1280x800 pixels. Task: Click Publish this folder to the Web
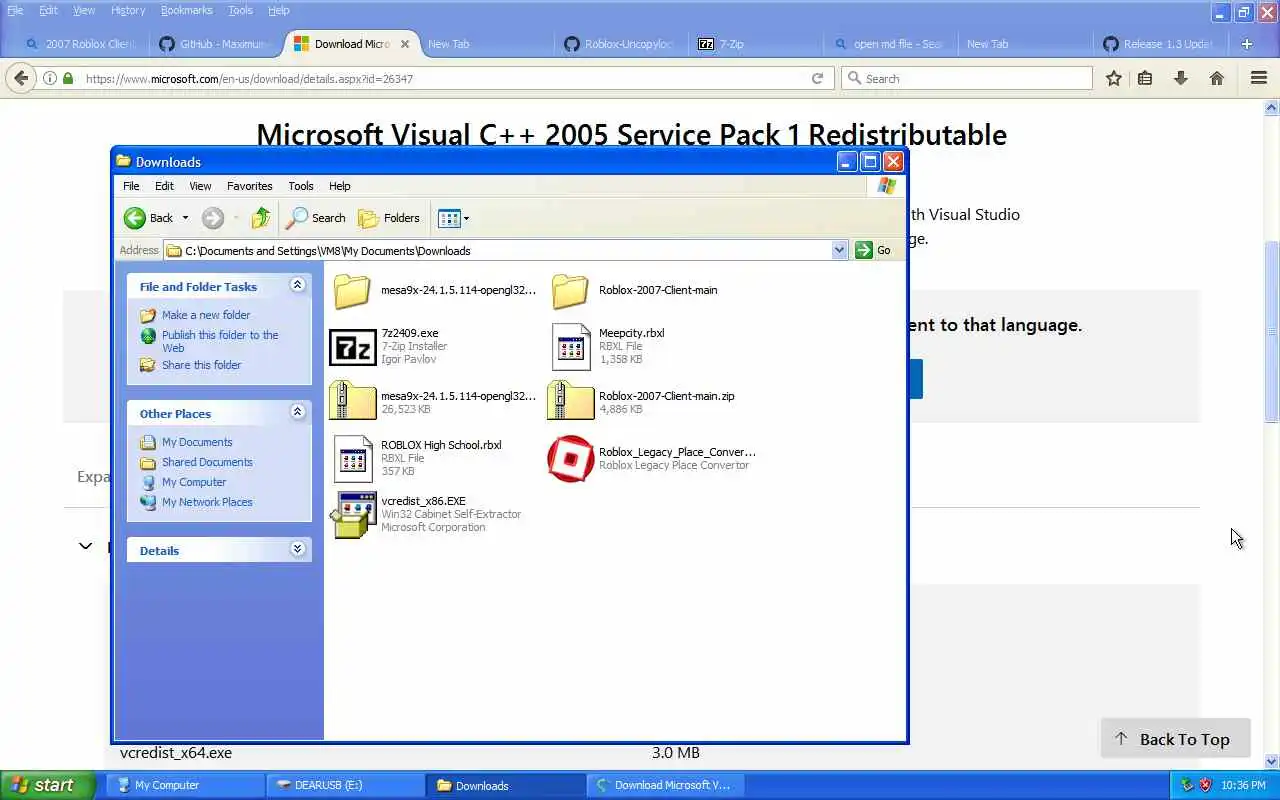(220, 341)
